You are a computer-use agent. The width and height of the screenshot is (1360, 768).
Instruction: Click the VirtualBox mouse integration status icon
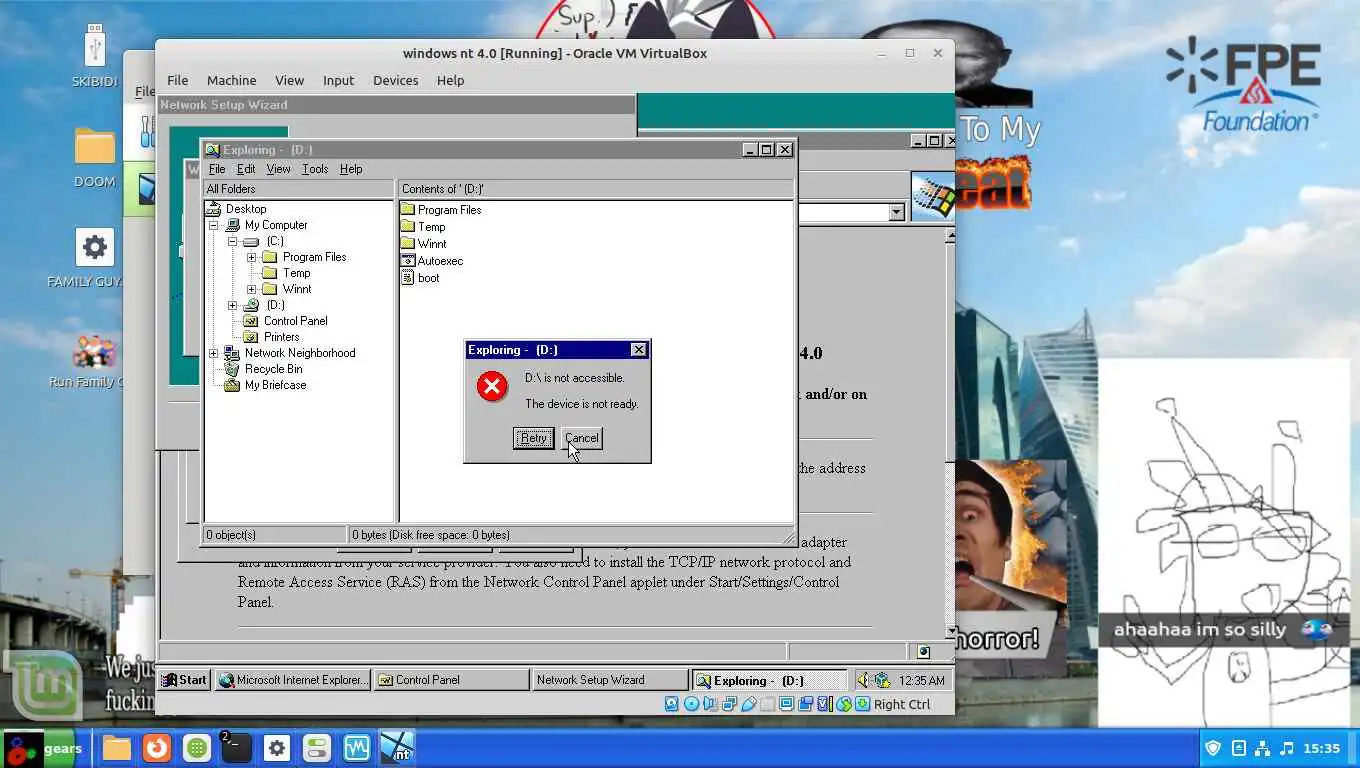(844, 704)
